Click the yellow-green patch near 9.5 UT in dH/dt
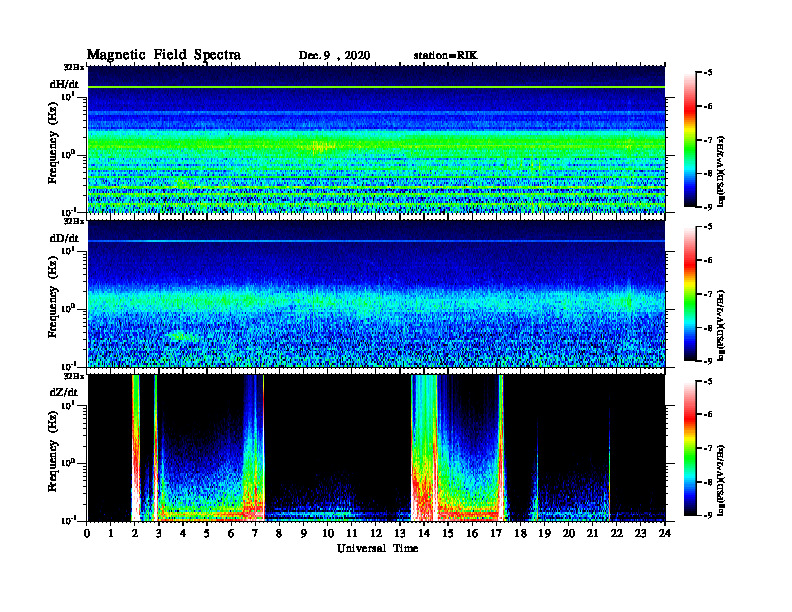The image size is (792, 612). (x=322, y=147)
